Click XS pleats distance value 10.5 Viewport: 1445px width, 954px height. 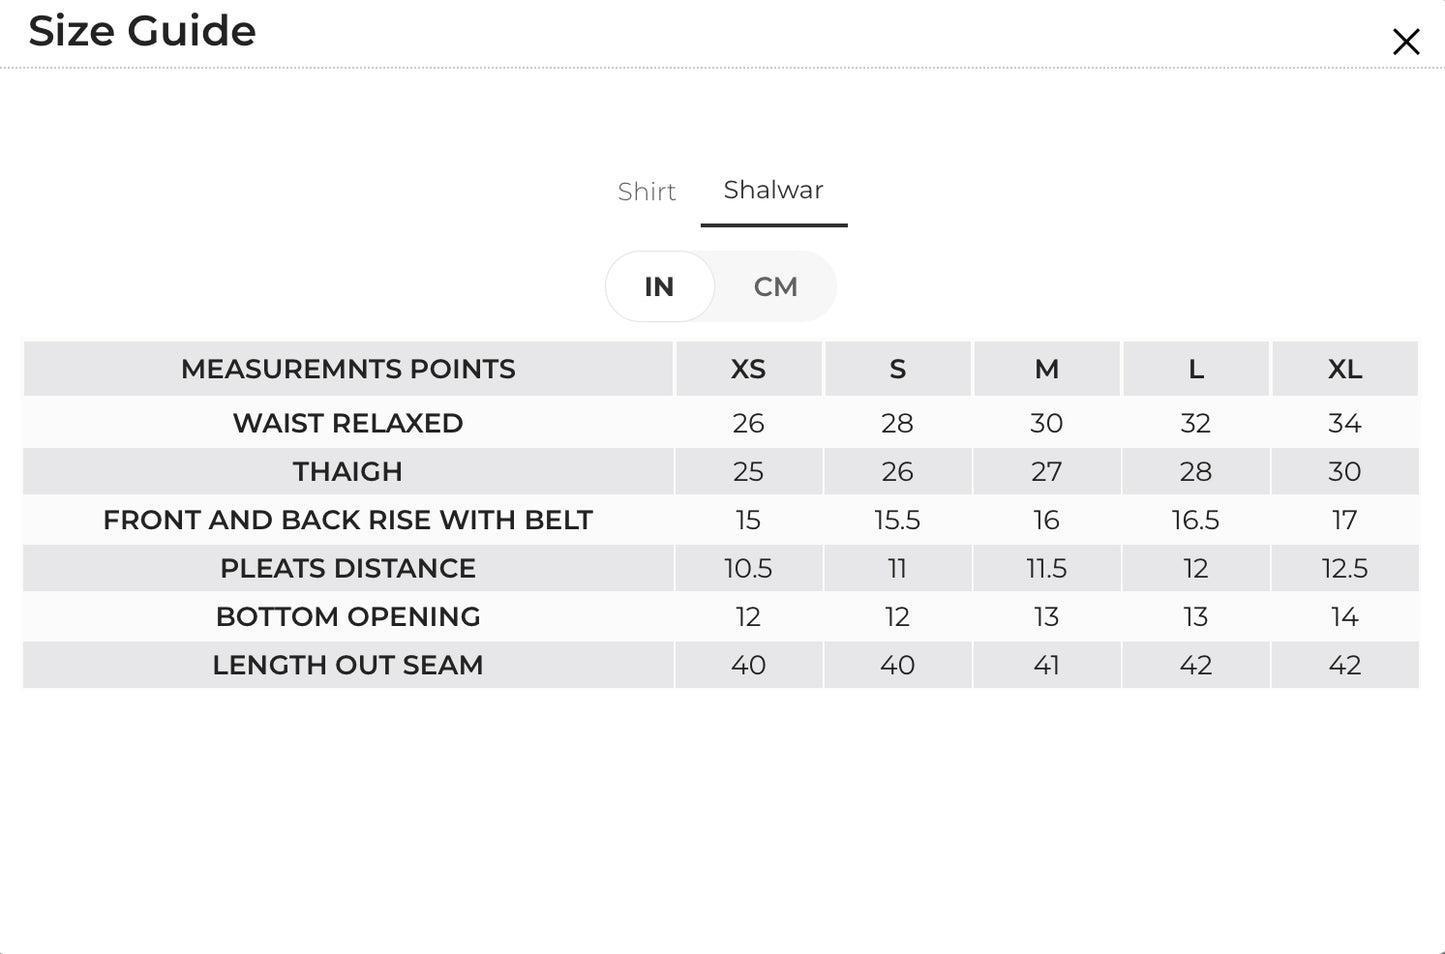click(748, 568)
